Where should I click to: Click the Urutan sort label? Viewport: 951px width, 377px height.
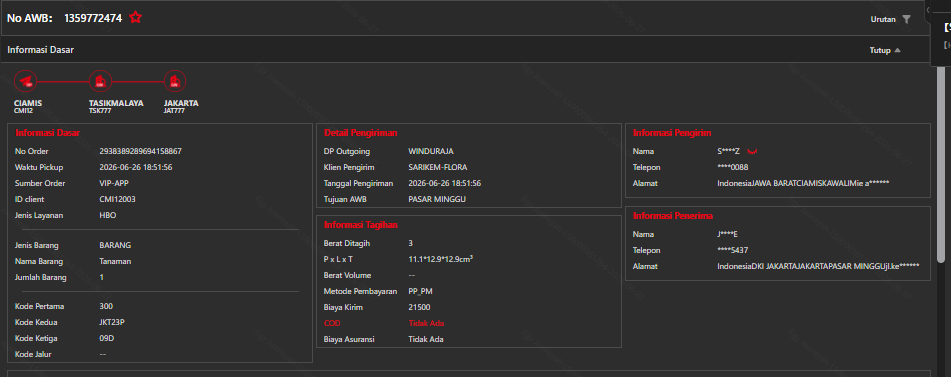tap(883, 19)
